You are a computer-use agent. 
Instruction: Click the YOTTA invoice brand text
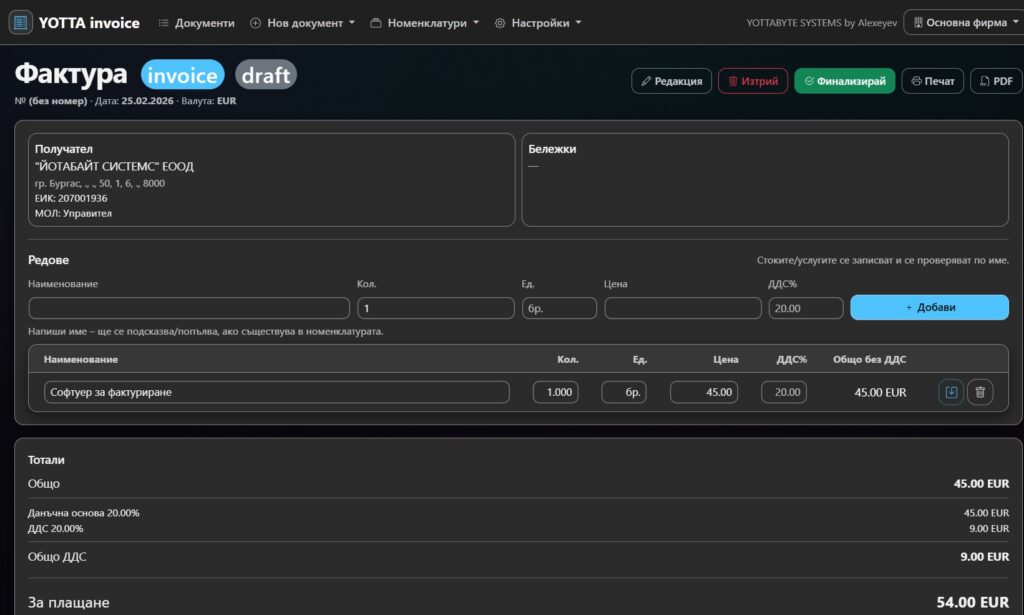click(89, 23)
